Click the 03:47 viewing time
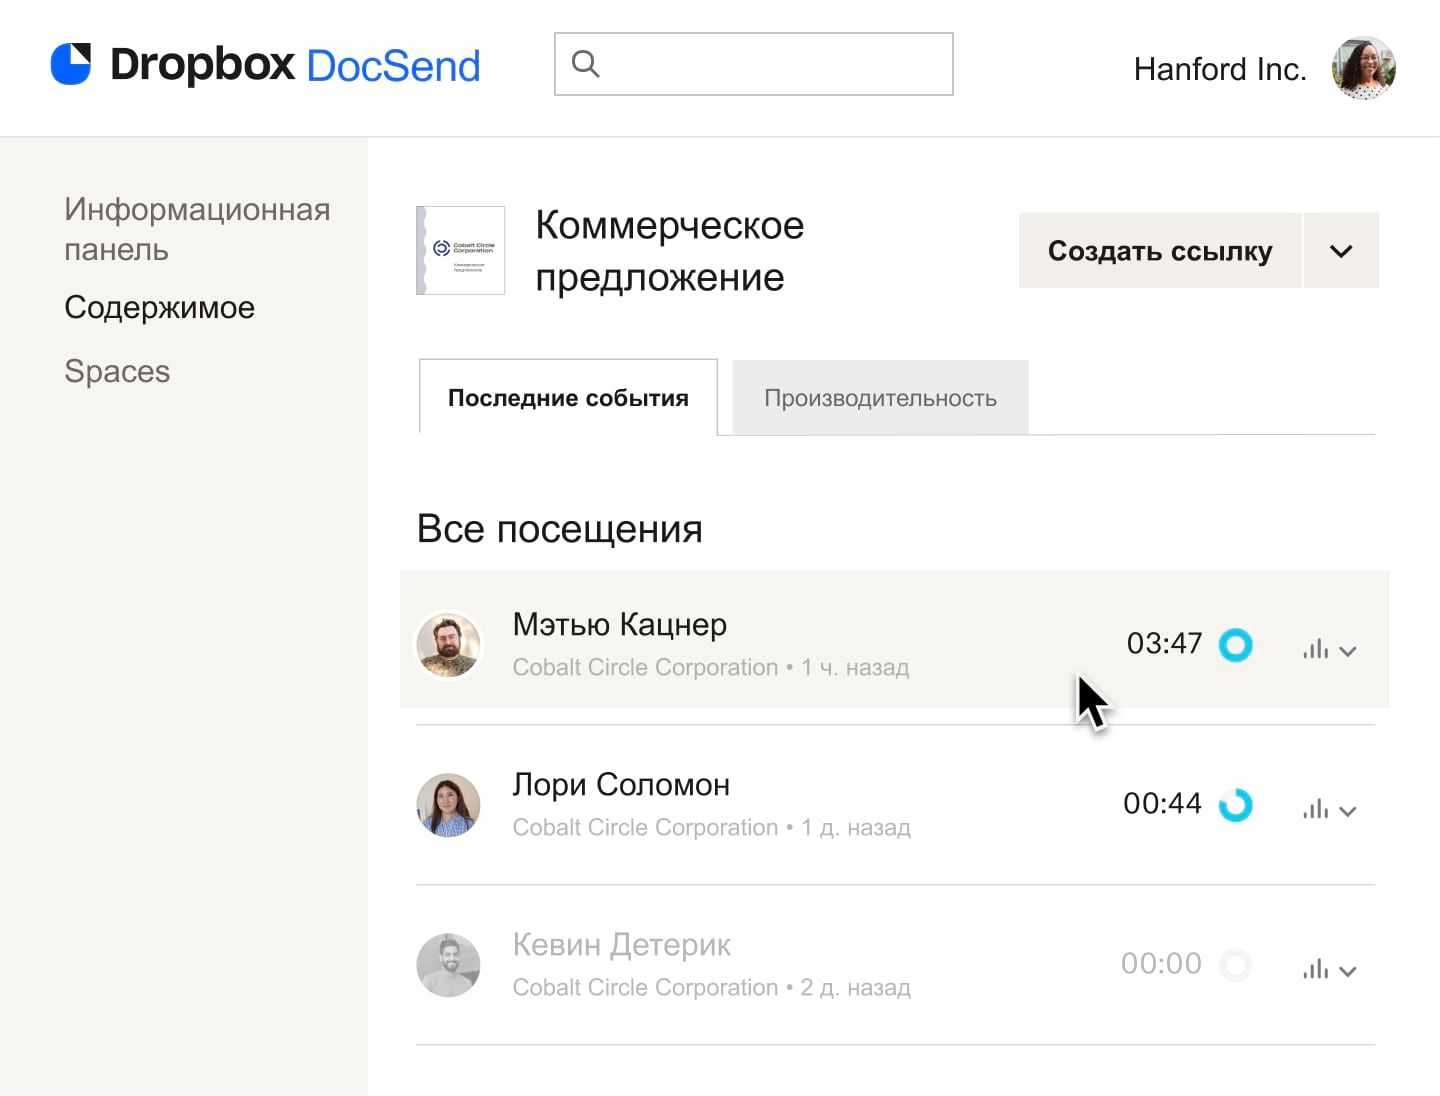The height and width of the screenshot is (1096, 1440). [x=1164, y=643]
